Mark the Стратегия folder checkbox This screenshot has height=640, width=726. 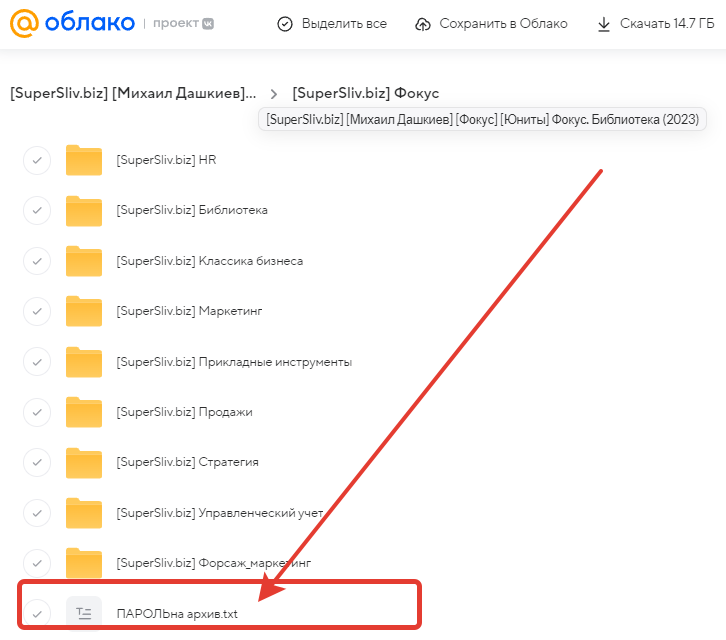[37, 462]
